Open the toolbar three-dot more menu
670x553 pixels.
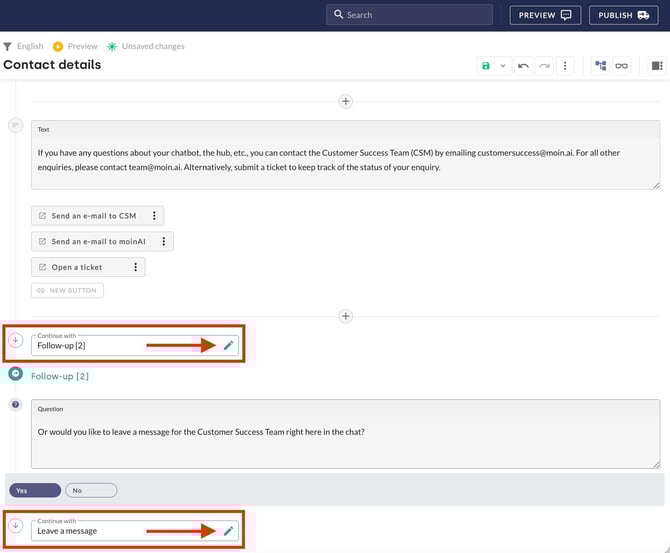coord(565,66)
